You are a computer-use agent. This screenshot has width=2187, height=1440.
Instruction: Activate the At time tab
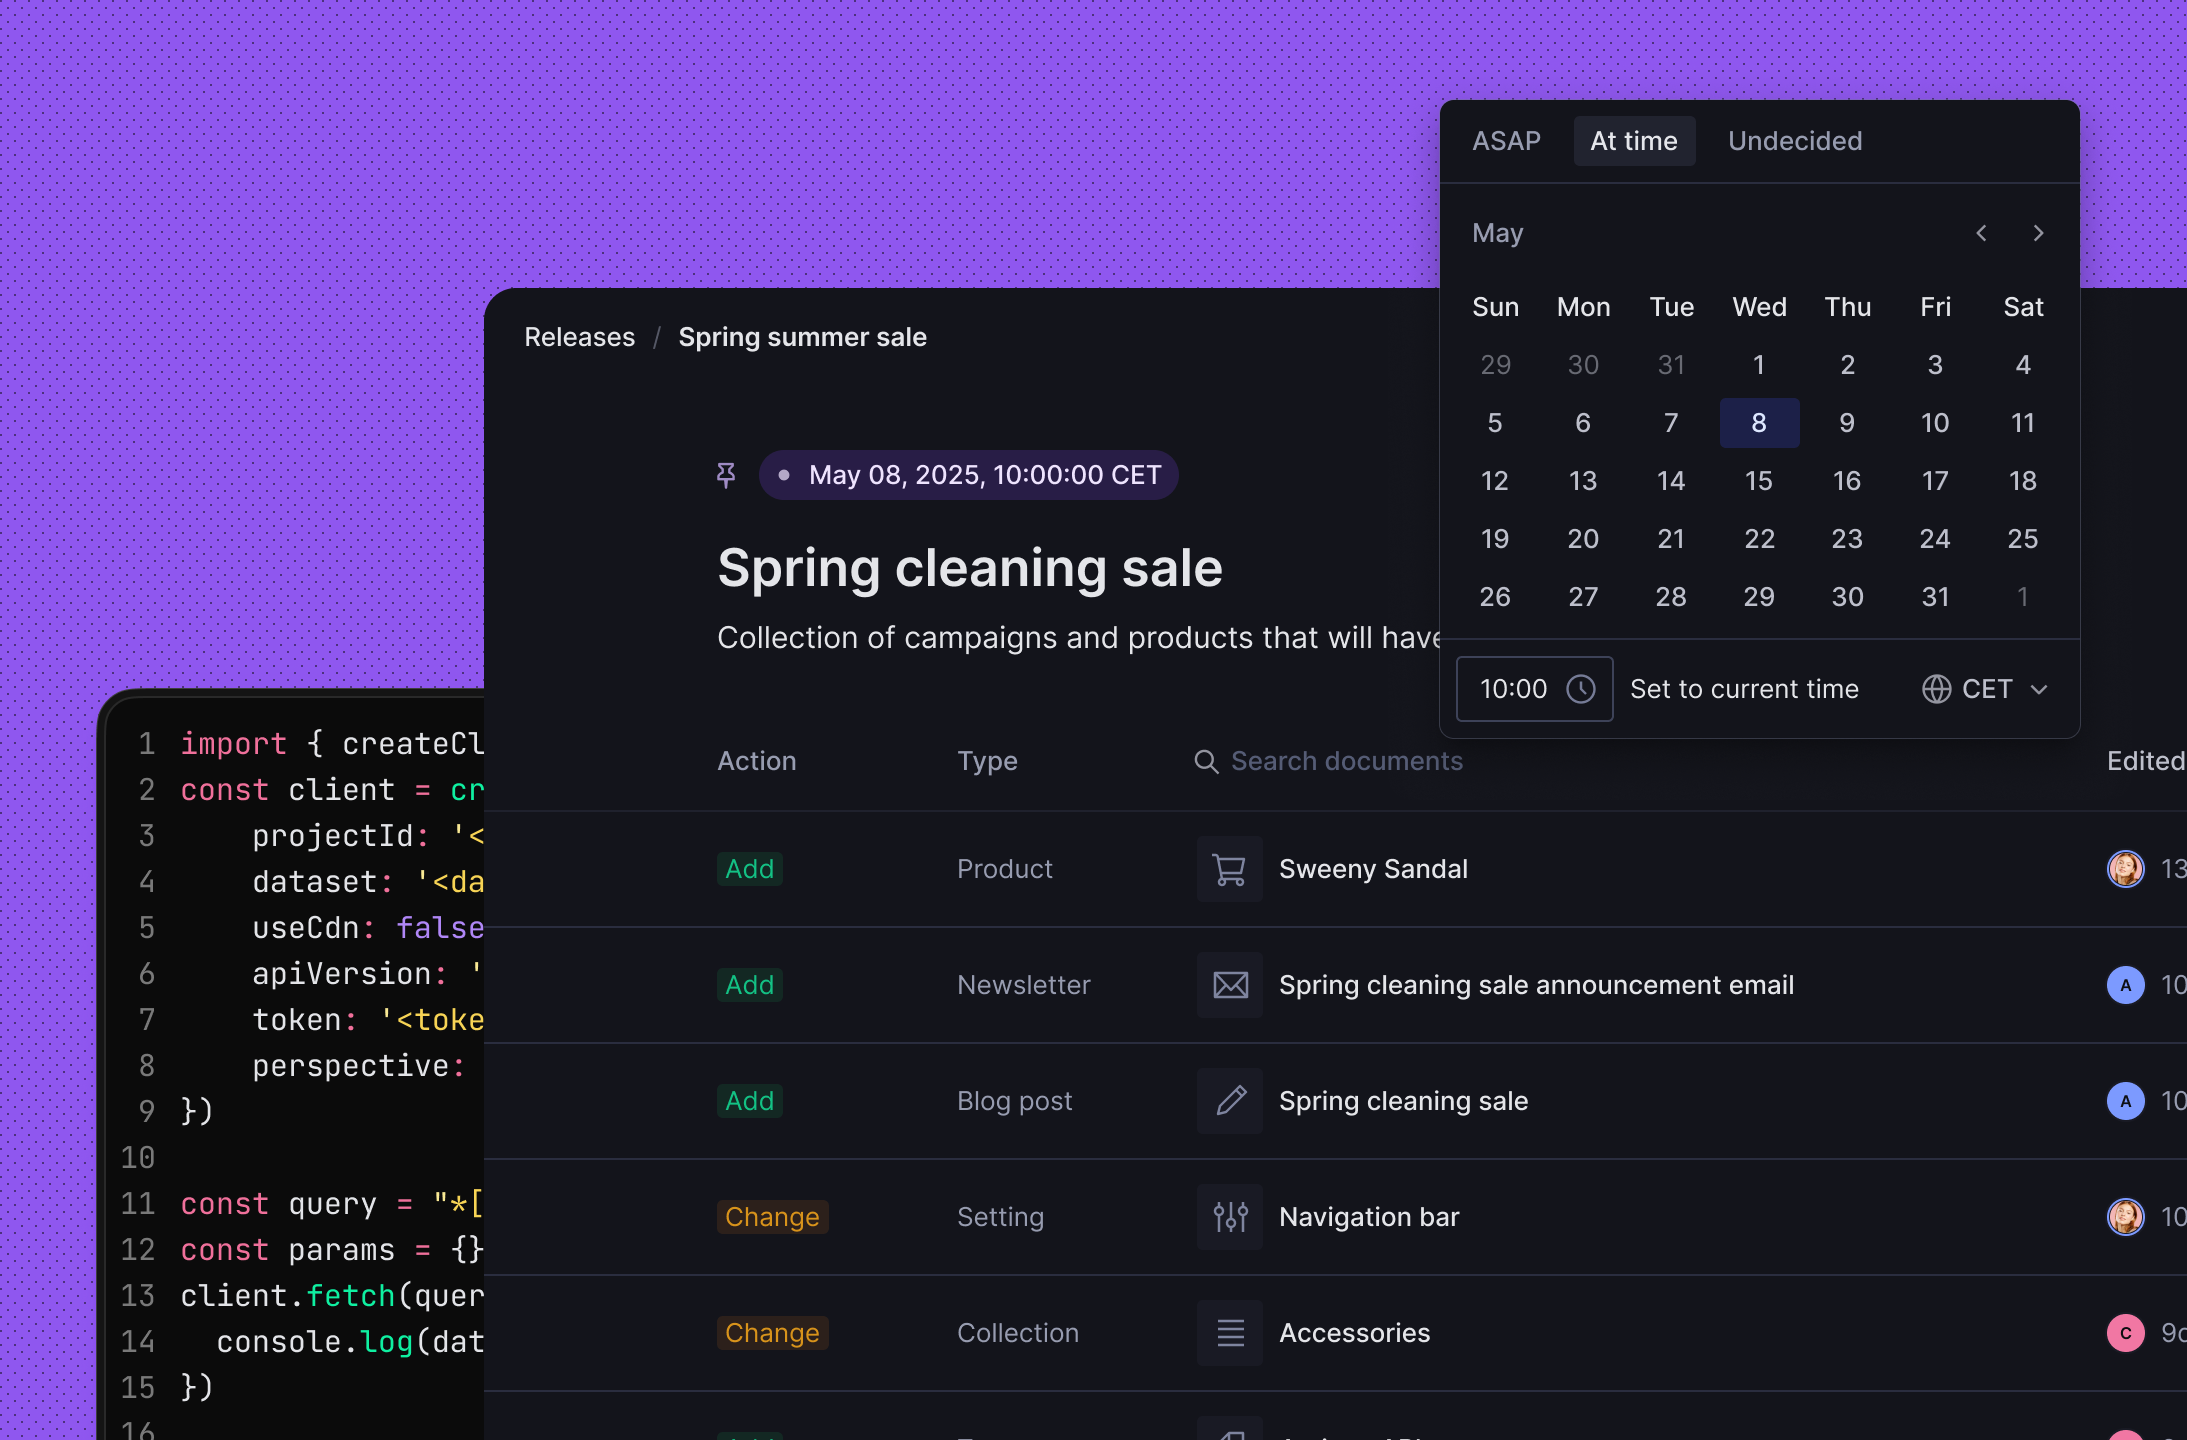tap(1634, 141)
